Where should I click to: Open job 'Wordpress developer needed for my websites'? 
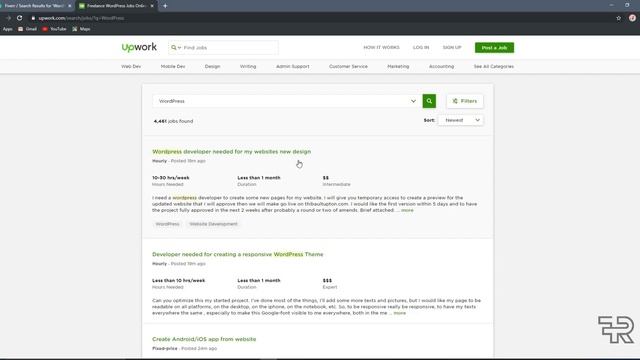[231, 151]
